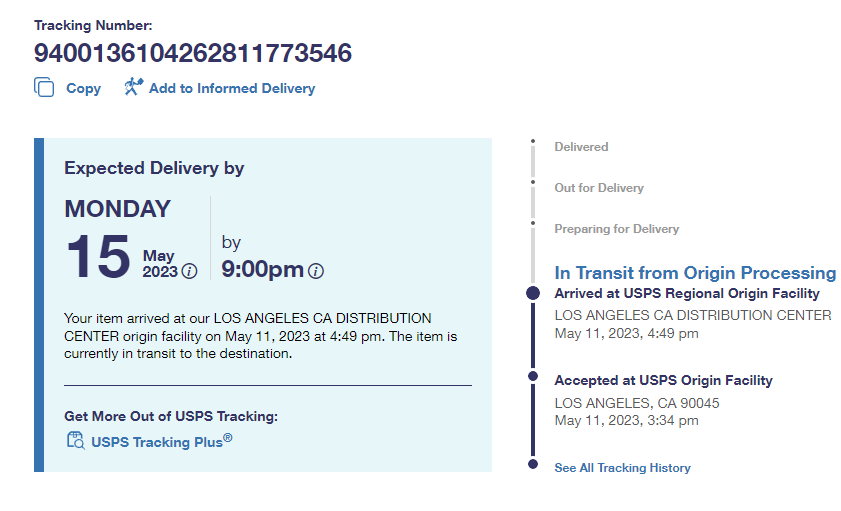This screenshot has width=841, height=511.
Task: Click the Preparing for Delivery status label
Action: click(x=616, y=229)
